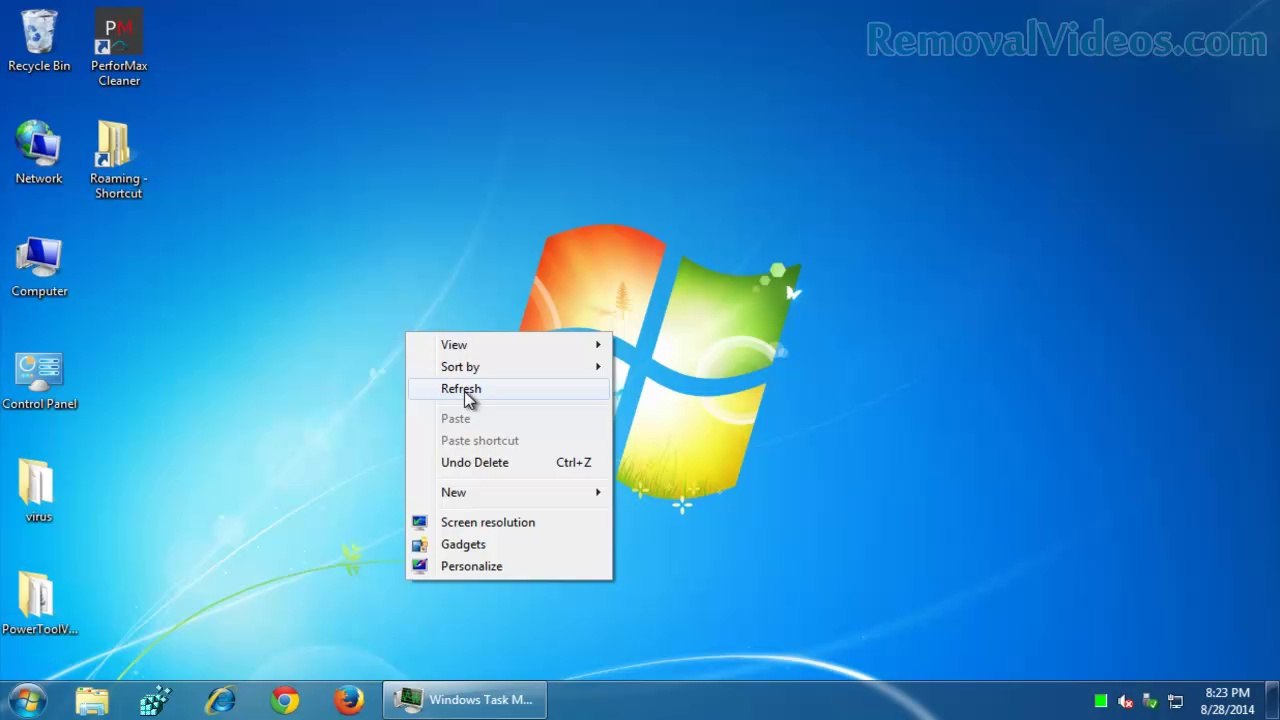Open the network connection tray icon
The image size is (1280, 720).
click(1175, 701)
